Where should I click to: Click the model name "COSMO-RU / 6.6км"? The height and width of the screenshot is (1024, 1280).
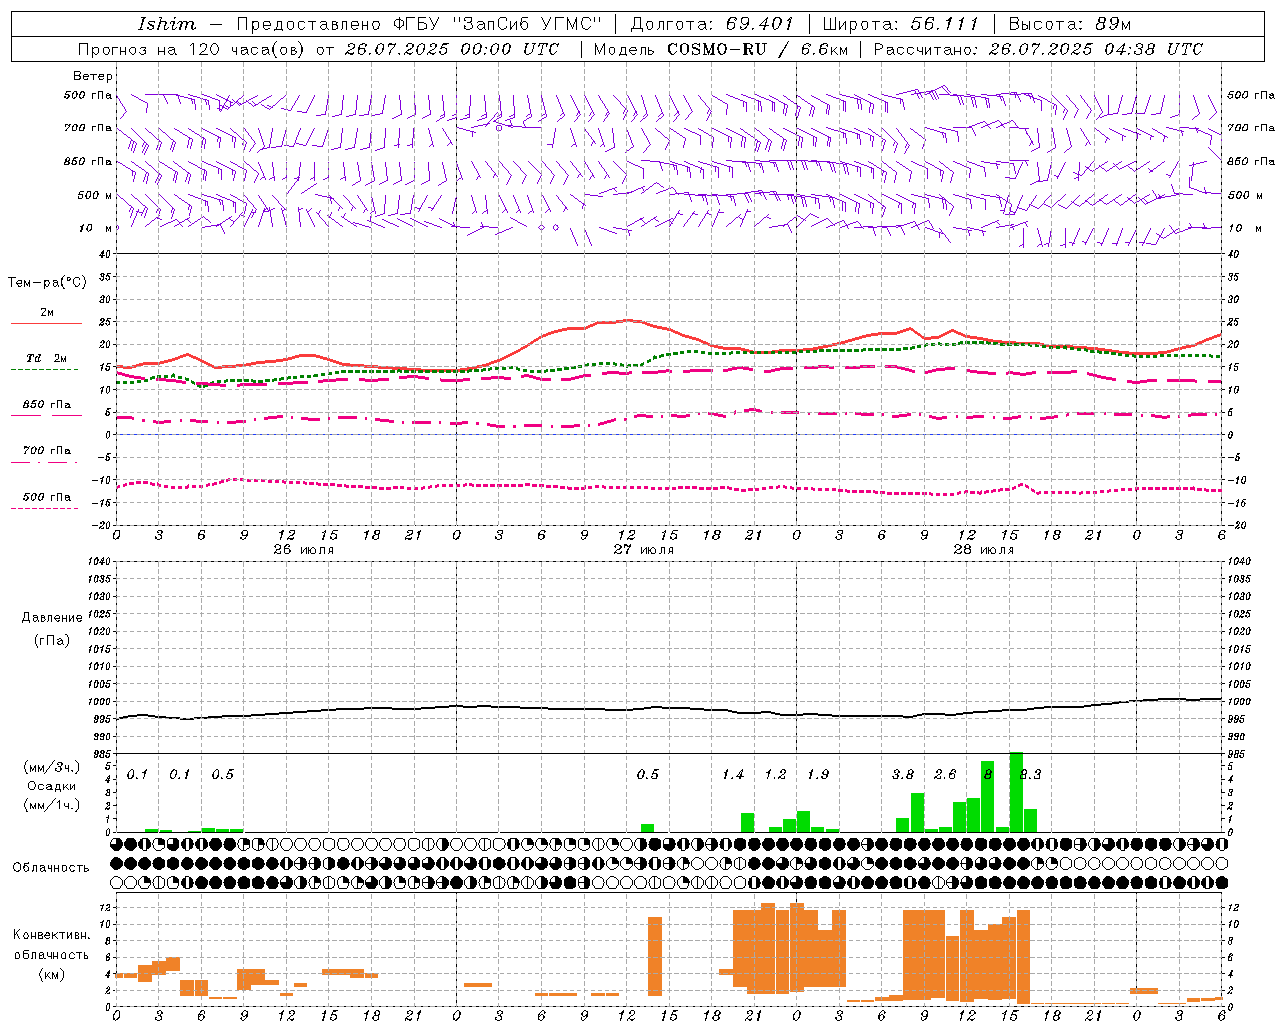pyautogui.click(x=757, y=49)
